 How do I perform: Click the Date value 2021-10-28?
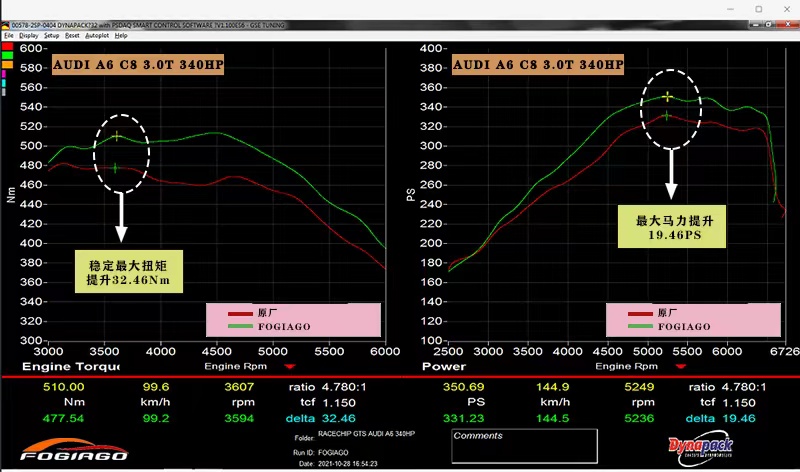click(347, 464)
